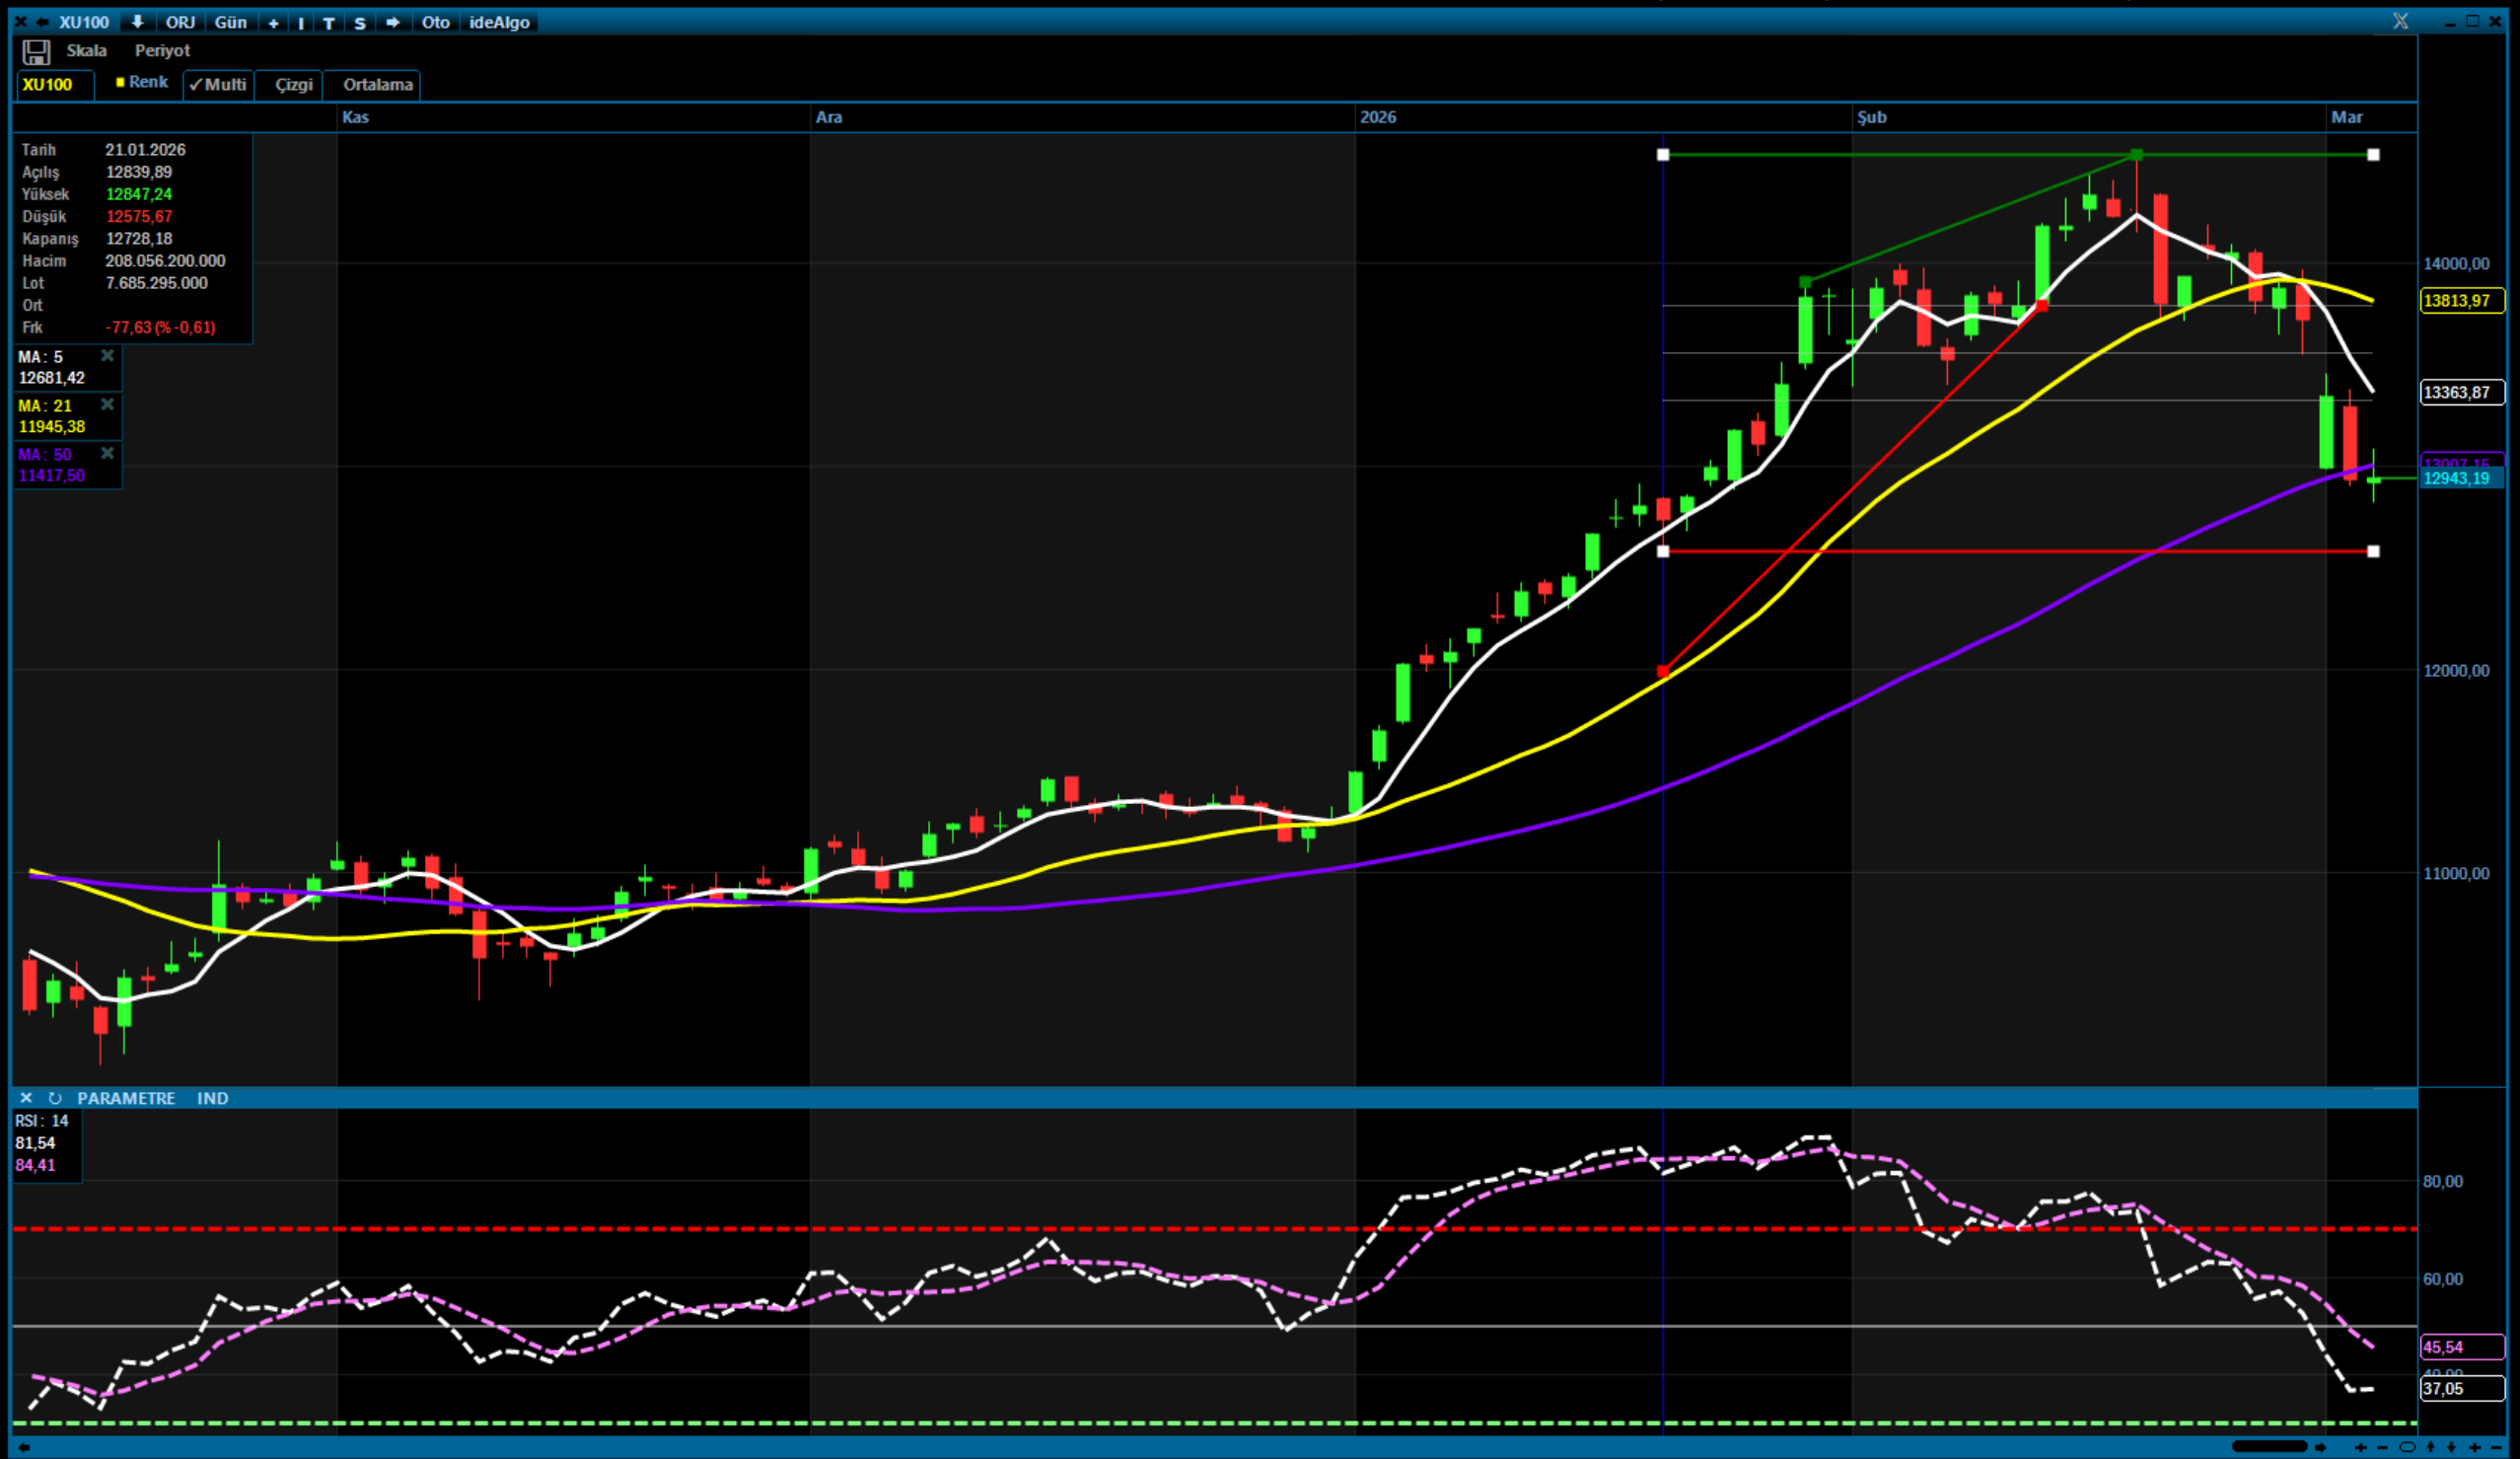Click the back arrow in title bar
The height and width of the screenshot is (1459, 2520).
pos(42,22)
